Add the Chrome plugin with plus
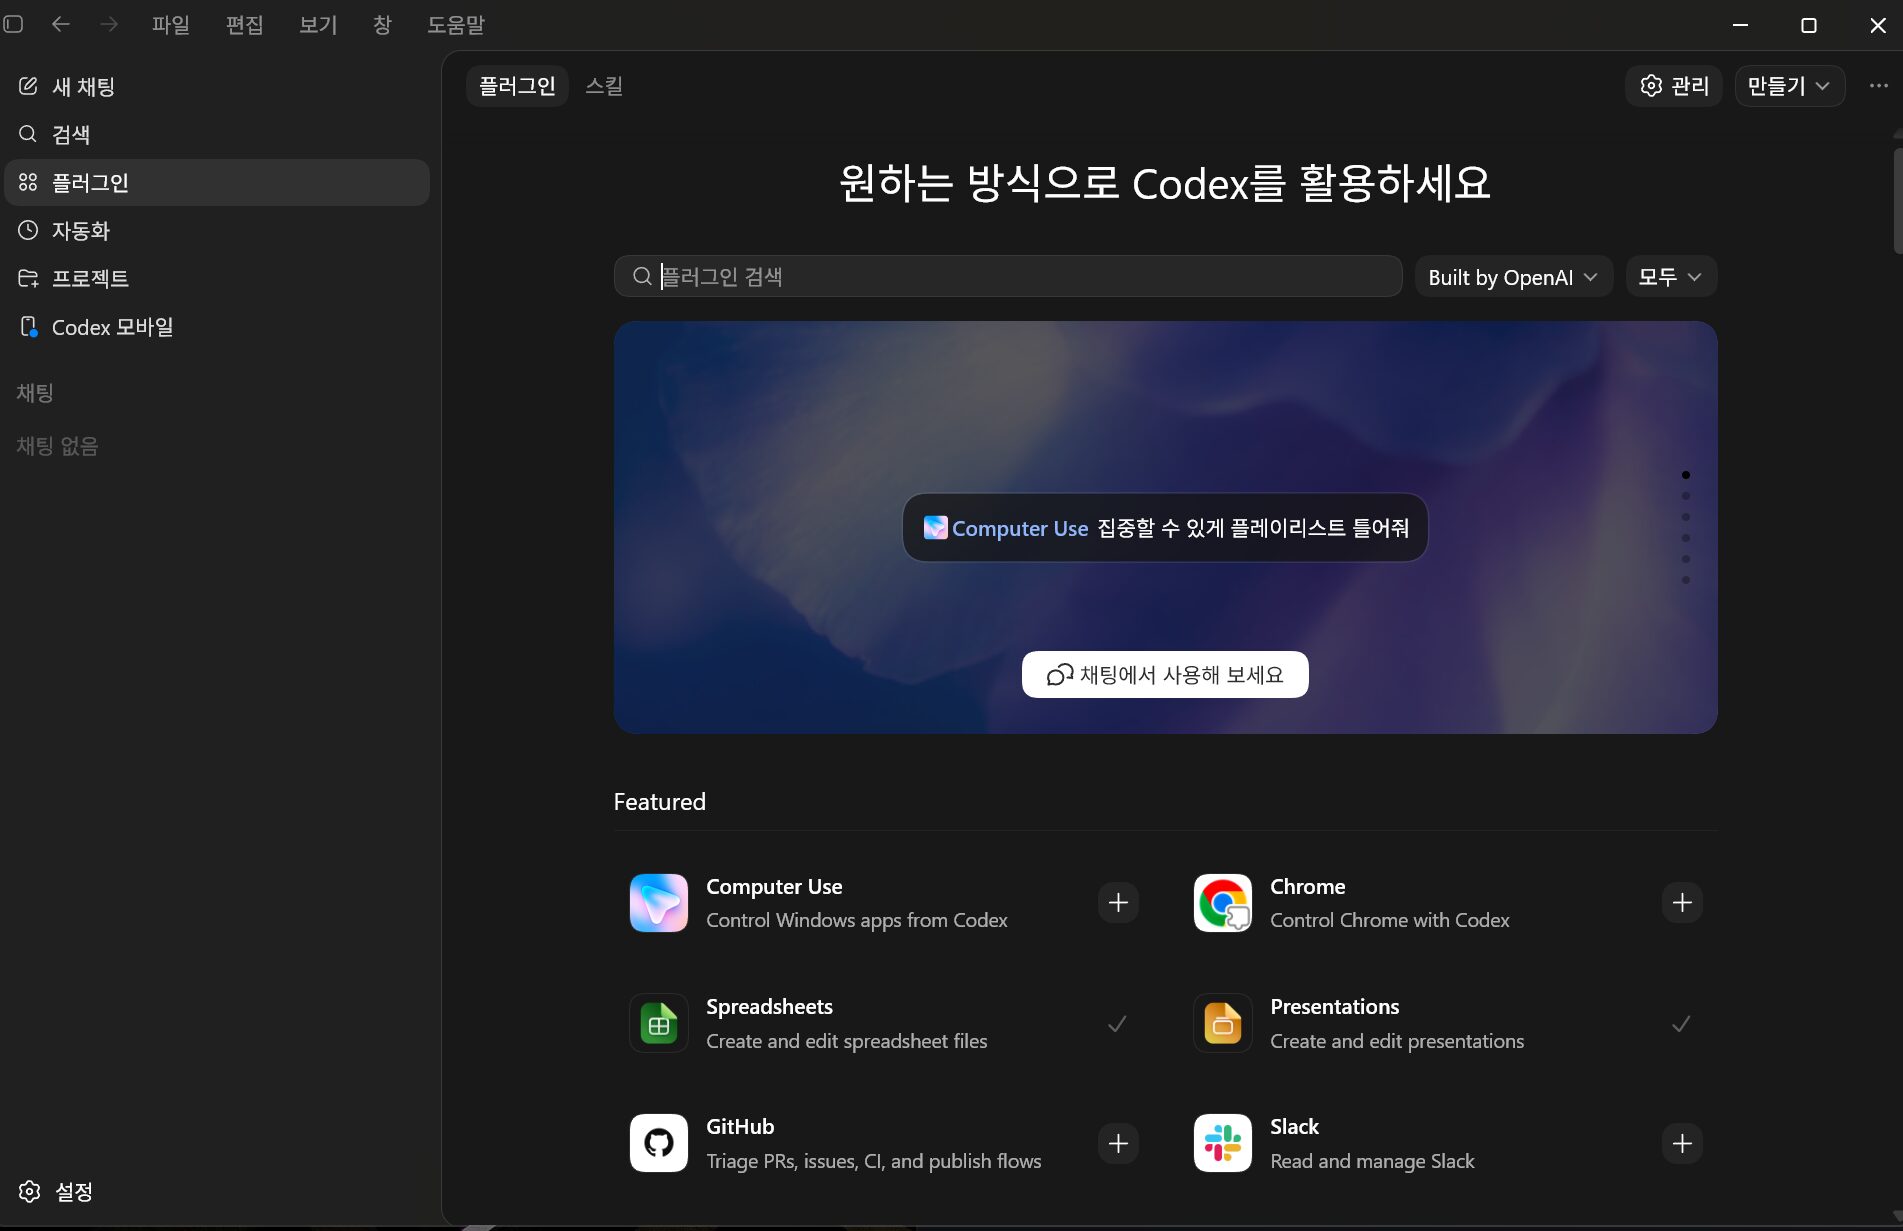Screen dimensions: 1903x1231 coord(1683,903)
